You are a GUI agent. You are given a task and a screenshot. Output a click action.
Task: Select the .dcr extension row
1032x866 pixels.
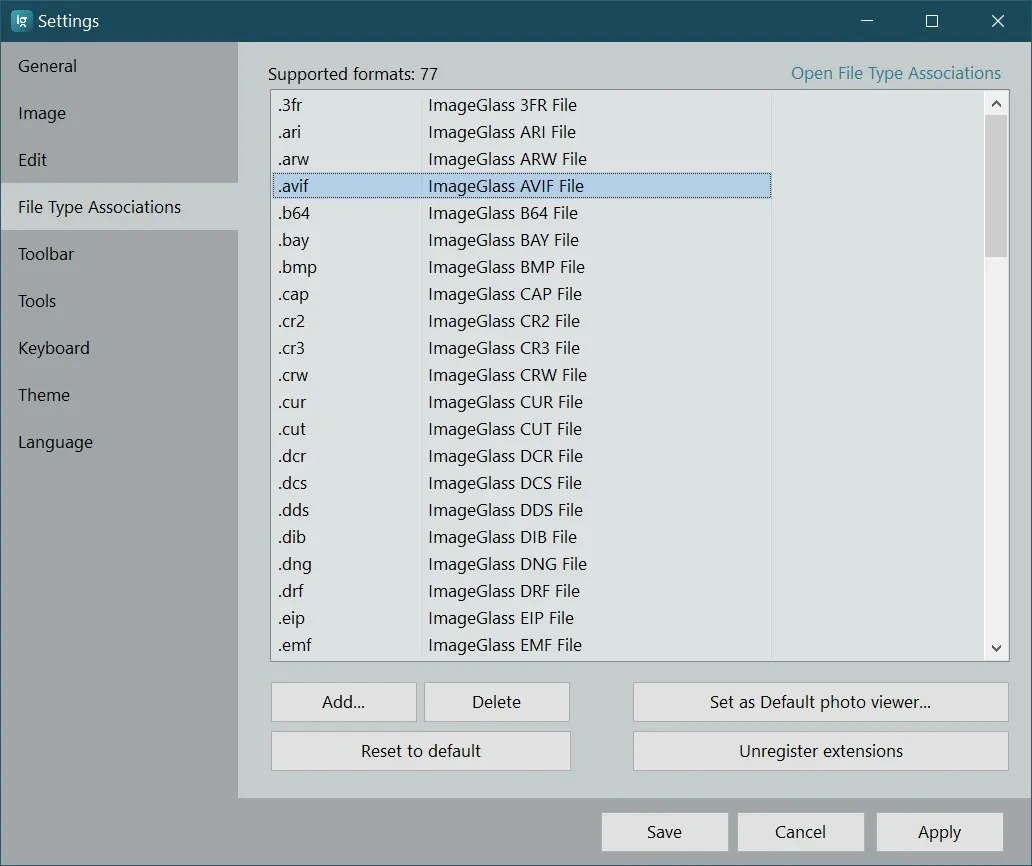click(x=521, y=456)
